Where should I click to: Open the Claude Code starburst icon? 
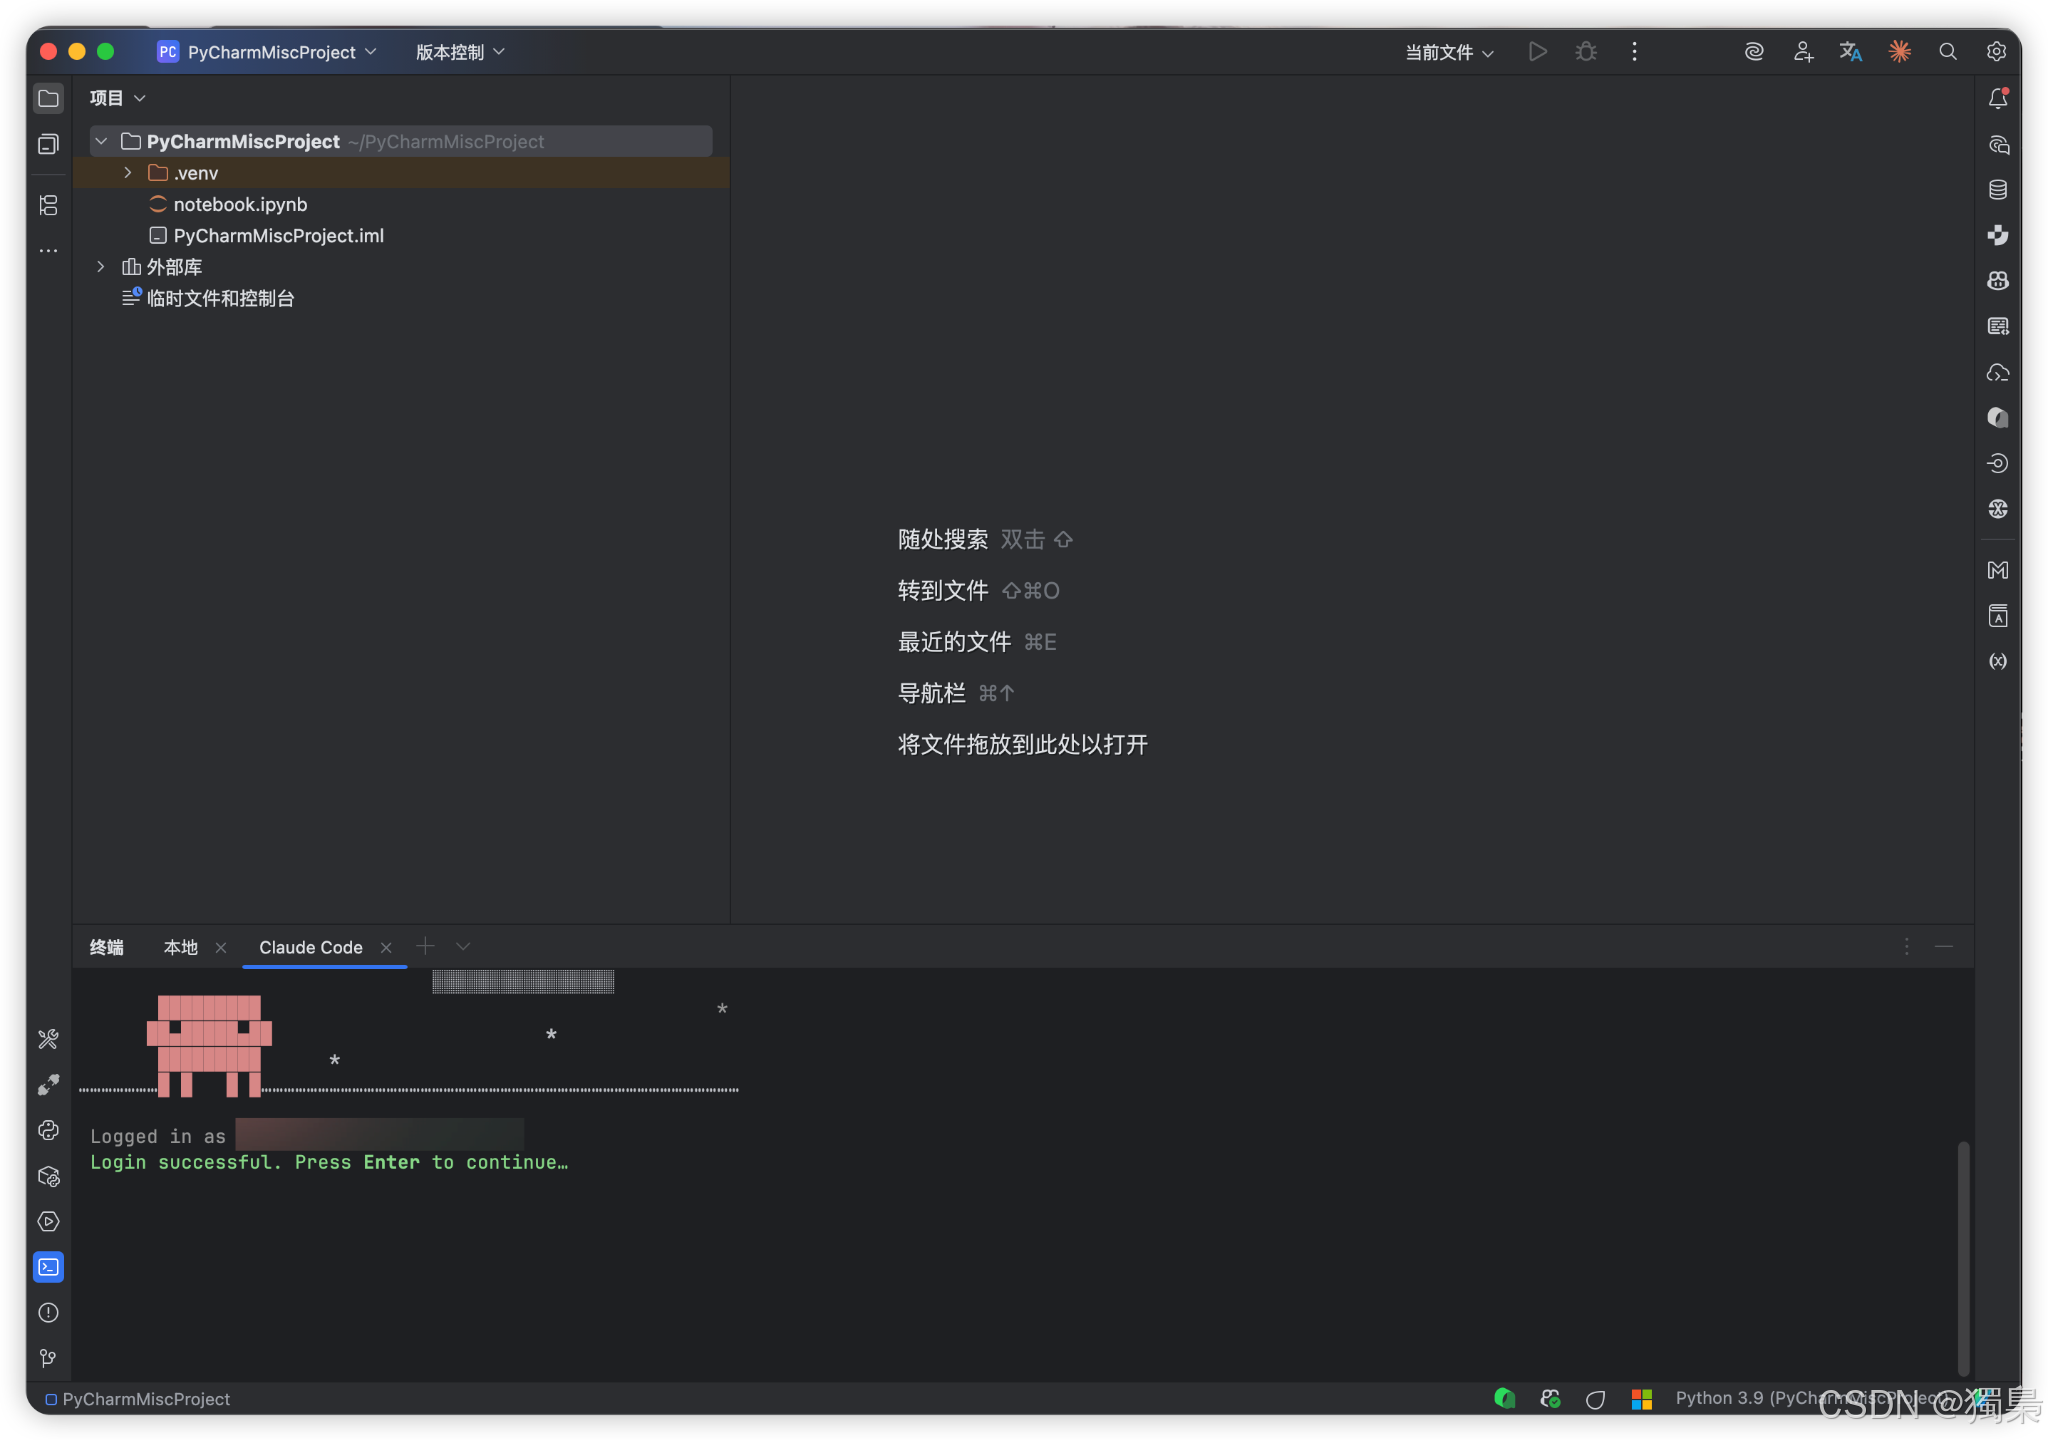coord(1899,52)
